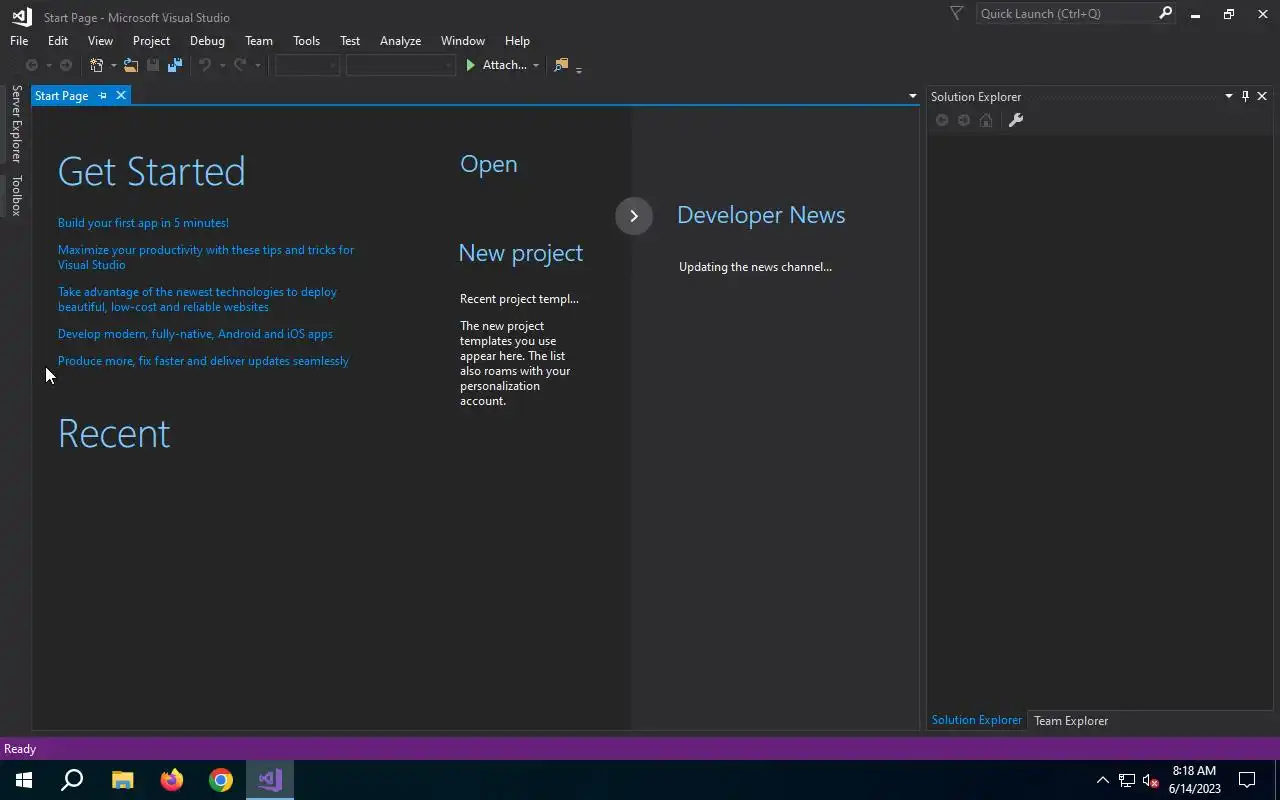Image resolution: width=1280 pixels, height=800 pixels.
Task: Click the Navigate Forward toolbar arrow
Action: (x=66, y=65)
